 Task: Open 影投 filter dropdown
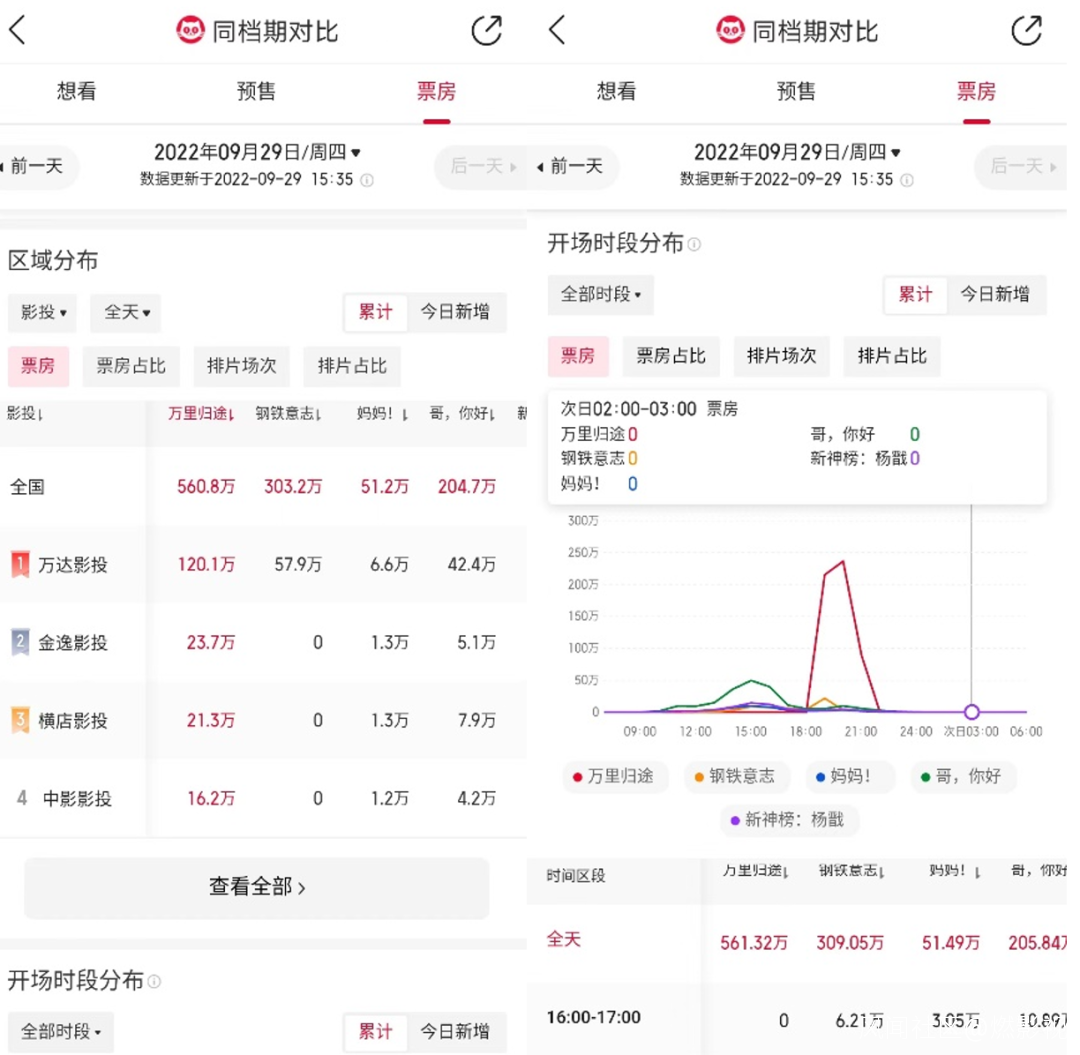(x=43, y=313)
